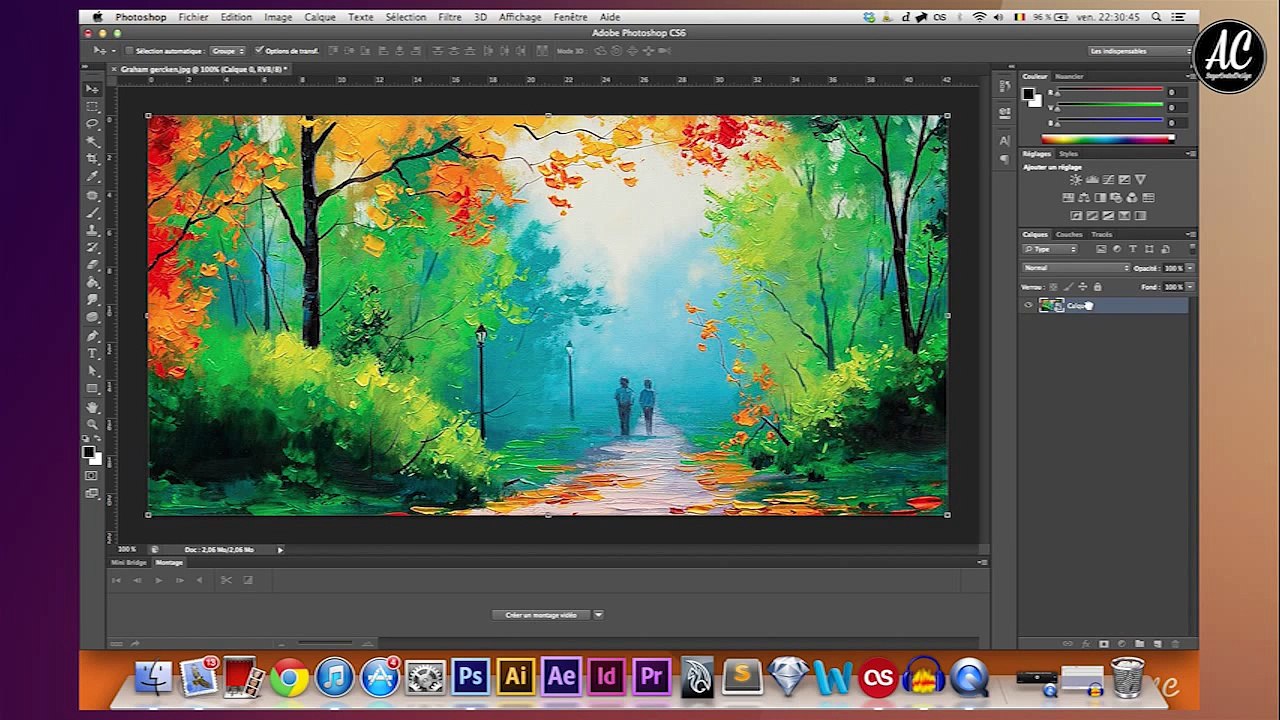Open Les indispensables workspace dropdown
The width and height of the screenshot is (1280, 720).
click(x=1138, y=50)
